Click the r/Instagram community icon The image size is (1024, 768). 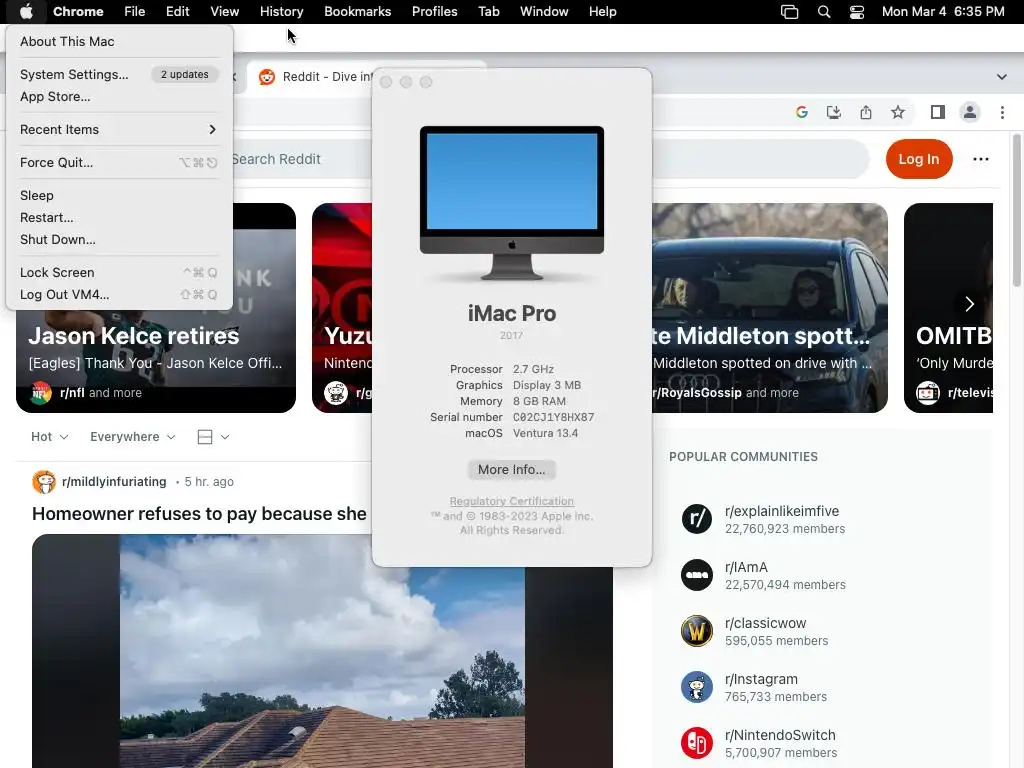(x=697, y=688)
